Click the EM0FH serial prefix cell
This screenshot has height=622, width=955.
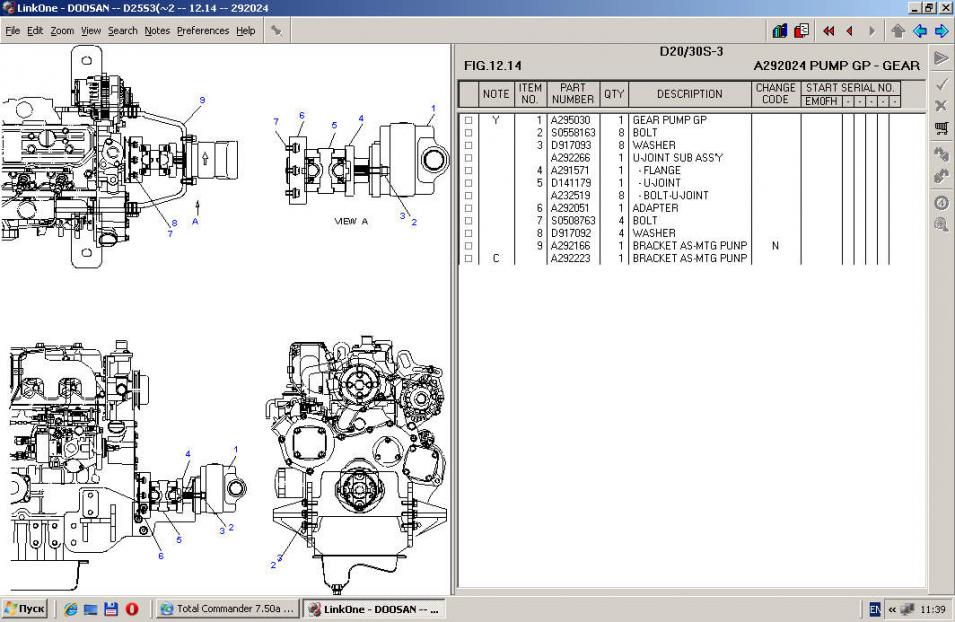pos(821,101)
